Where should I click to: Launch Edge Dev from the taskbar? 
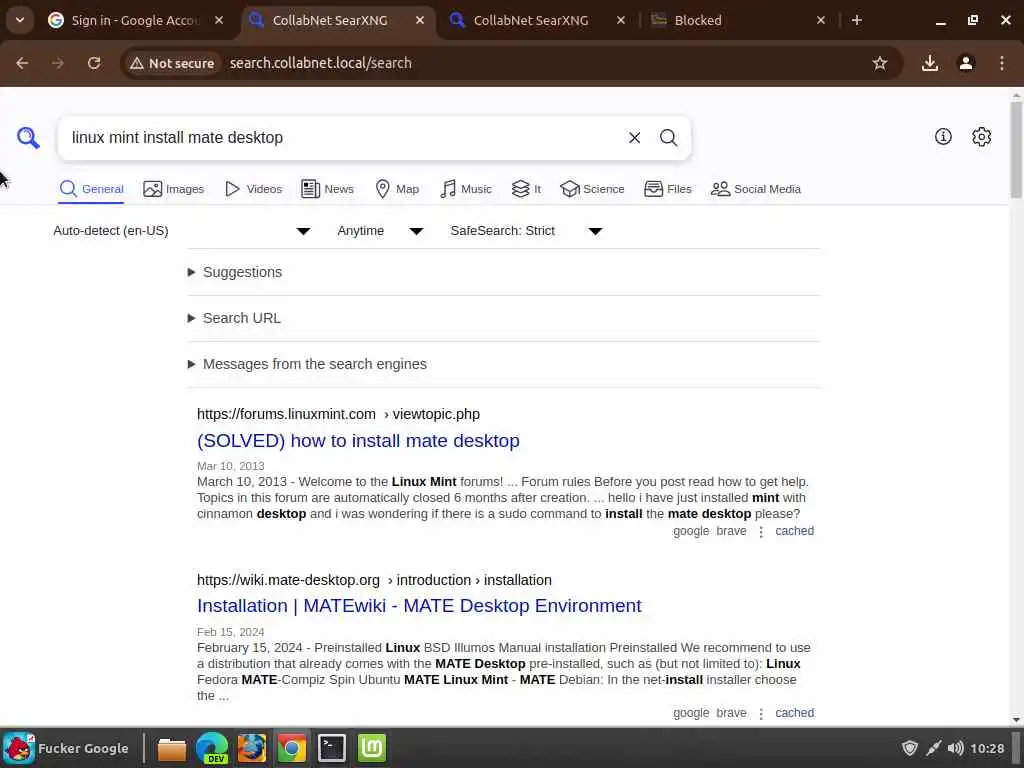pos(212,748)
